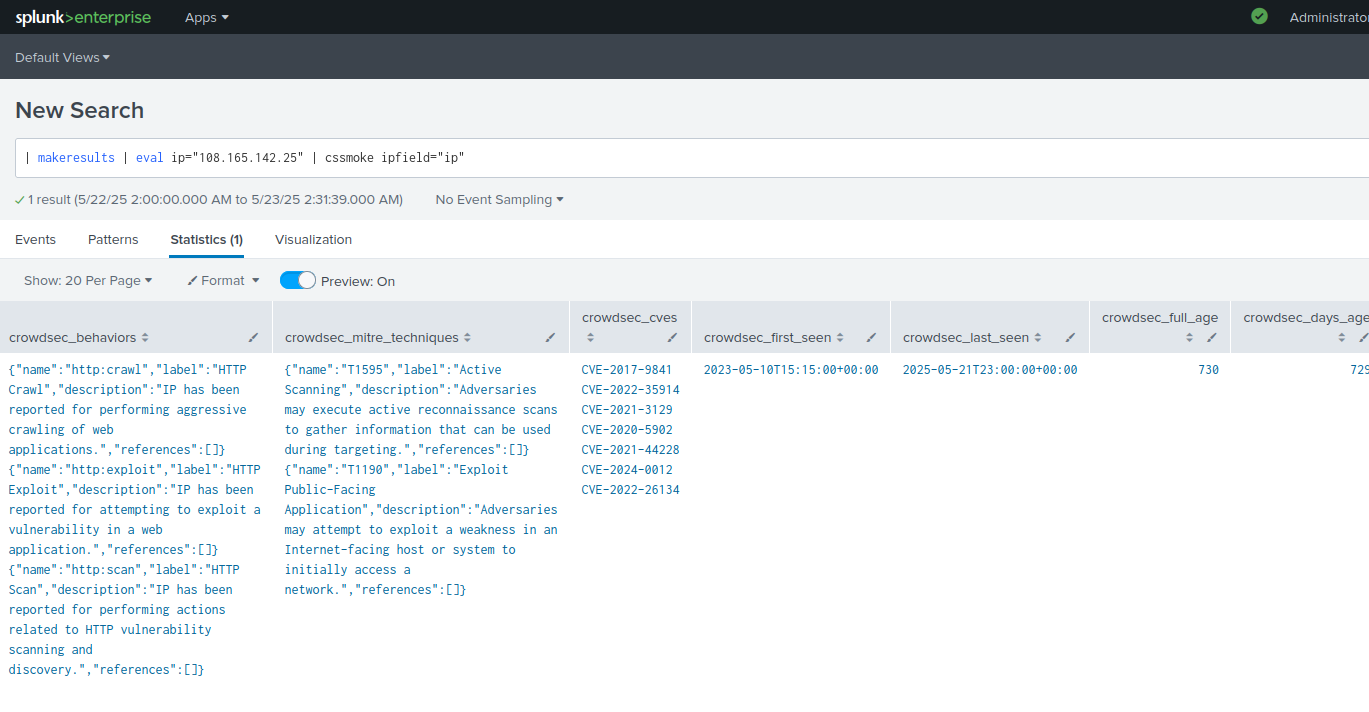This screenshot has width=1369, height=712.
Task: Click the green health status checkmark icon
Action: tap(1259, 16)
